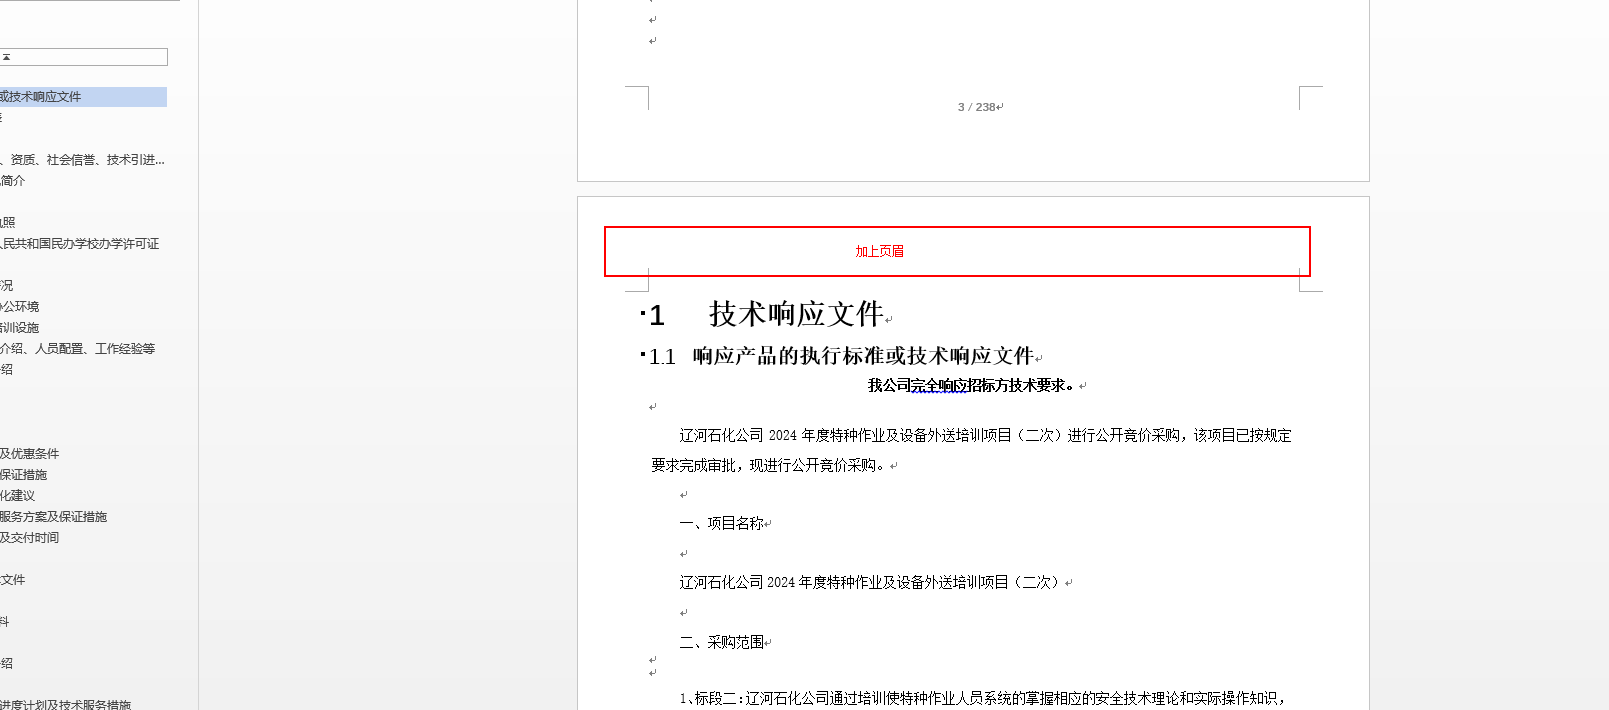The width and height of the screenshot is (1609, 710).
Task: Click the line ending '该项目已按规定'
Action: point(985,435)
